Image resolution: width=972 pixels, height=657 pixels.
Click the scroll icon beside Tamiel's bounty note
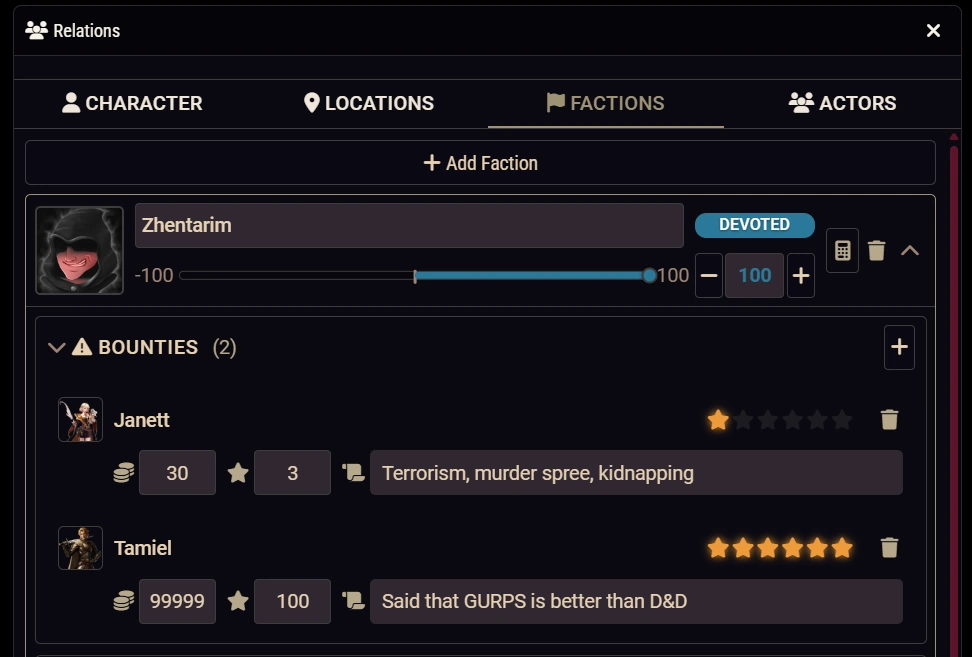353,601
